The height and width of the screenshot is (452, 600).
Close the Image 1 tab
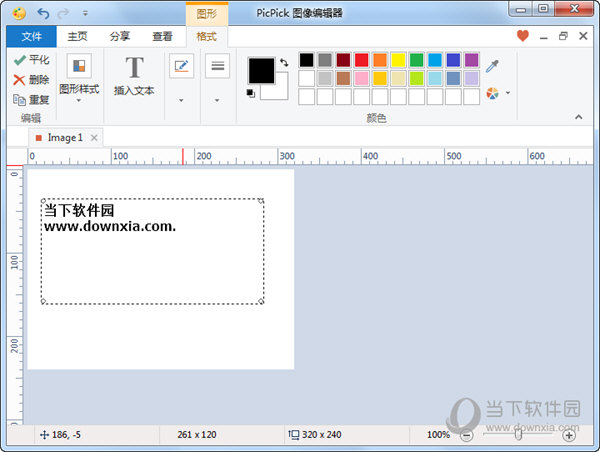pos(94,138)
